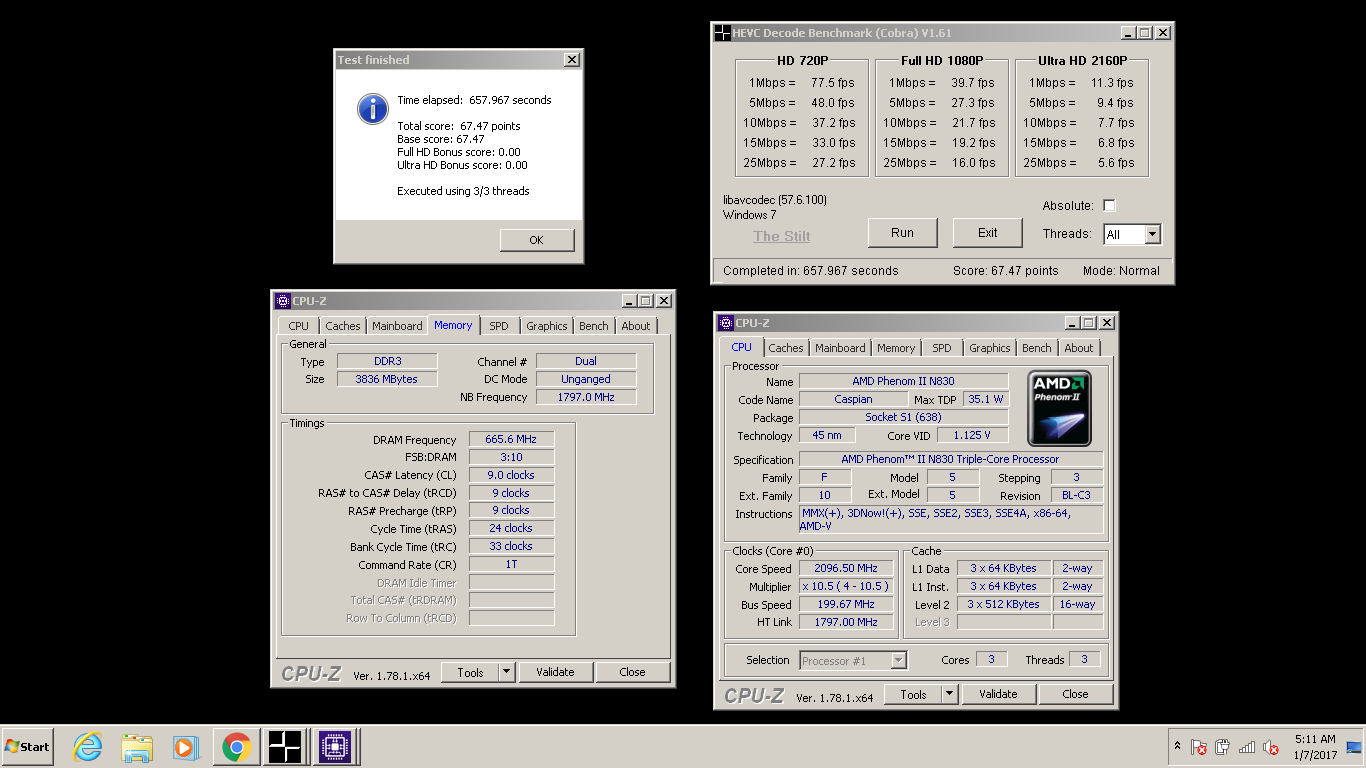Open Windows Explorer folder icon on taskbar

(x=137, y=747)
